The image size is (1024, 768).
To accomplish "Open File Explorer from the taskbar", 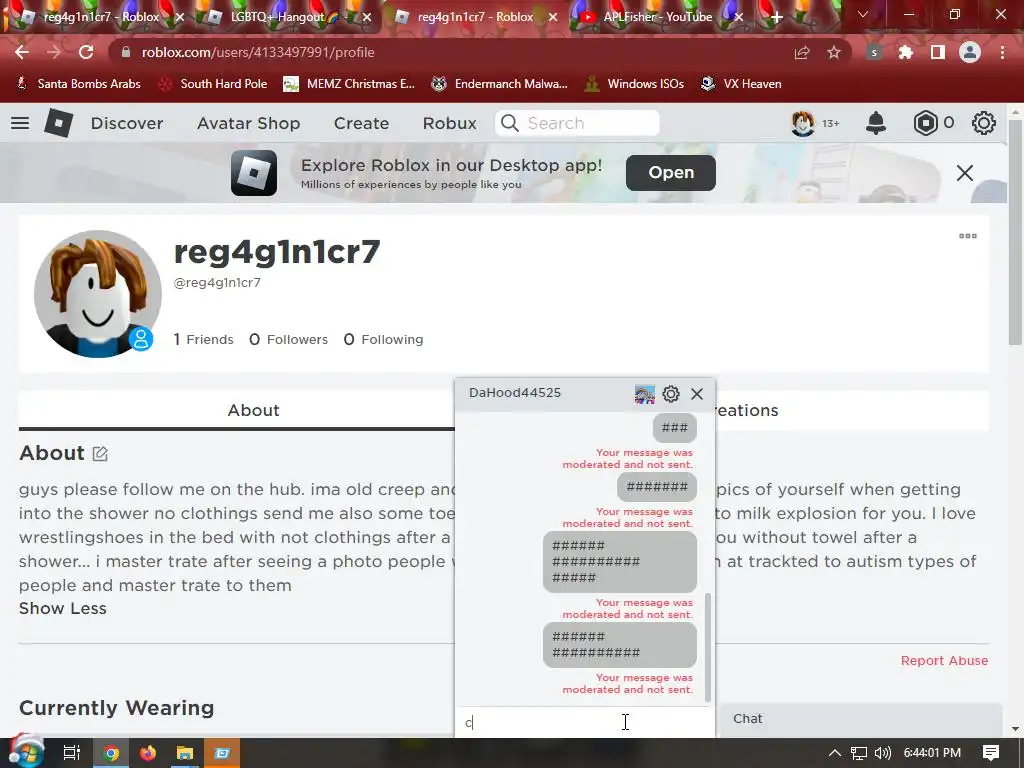I will (185, 753).
